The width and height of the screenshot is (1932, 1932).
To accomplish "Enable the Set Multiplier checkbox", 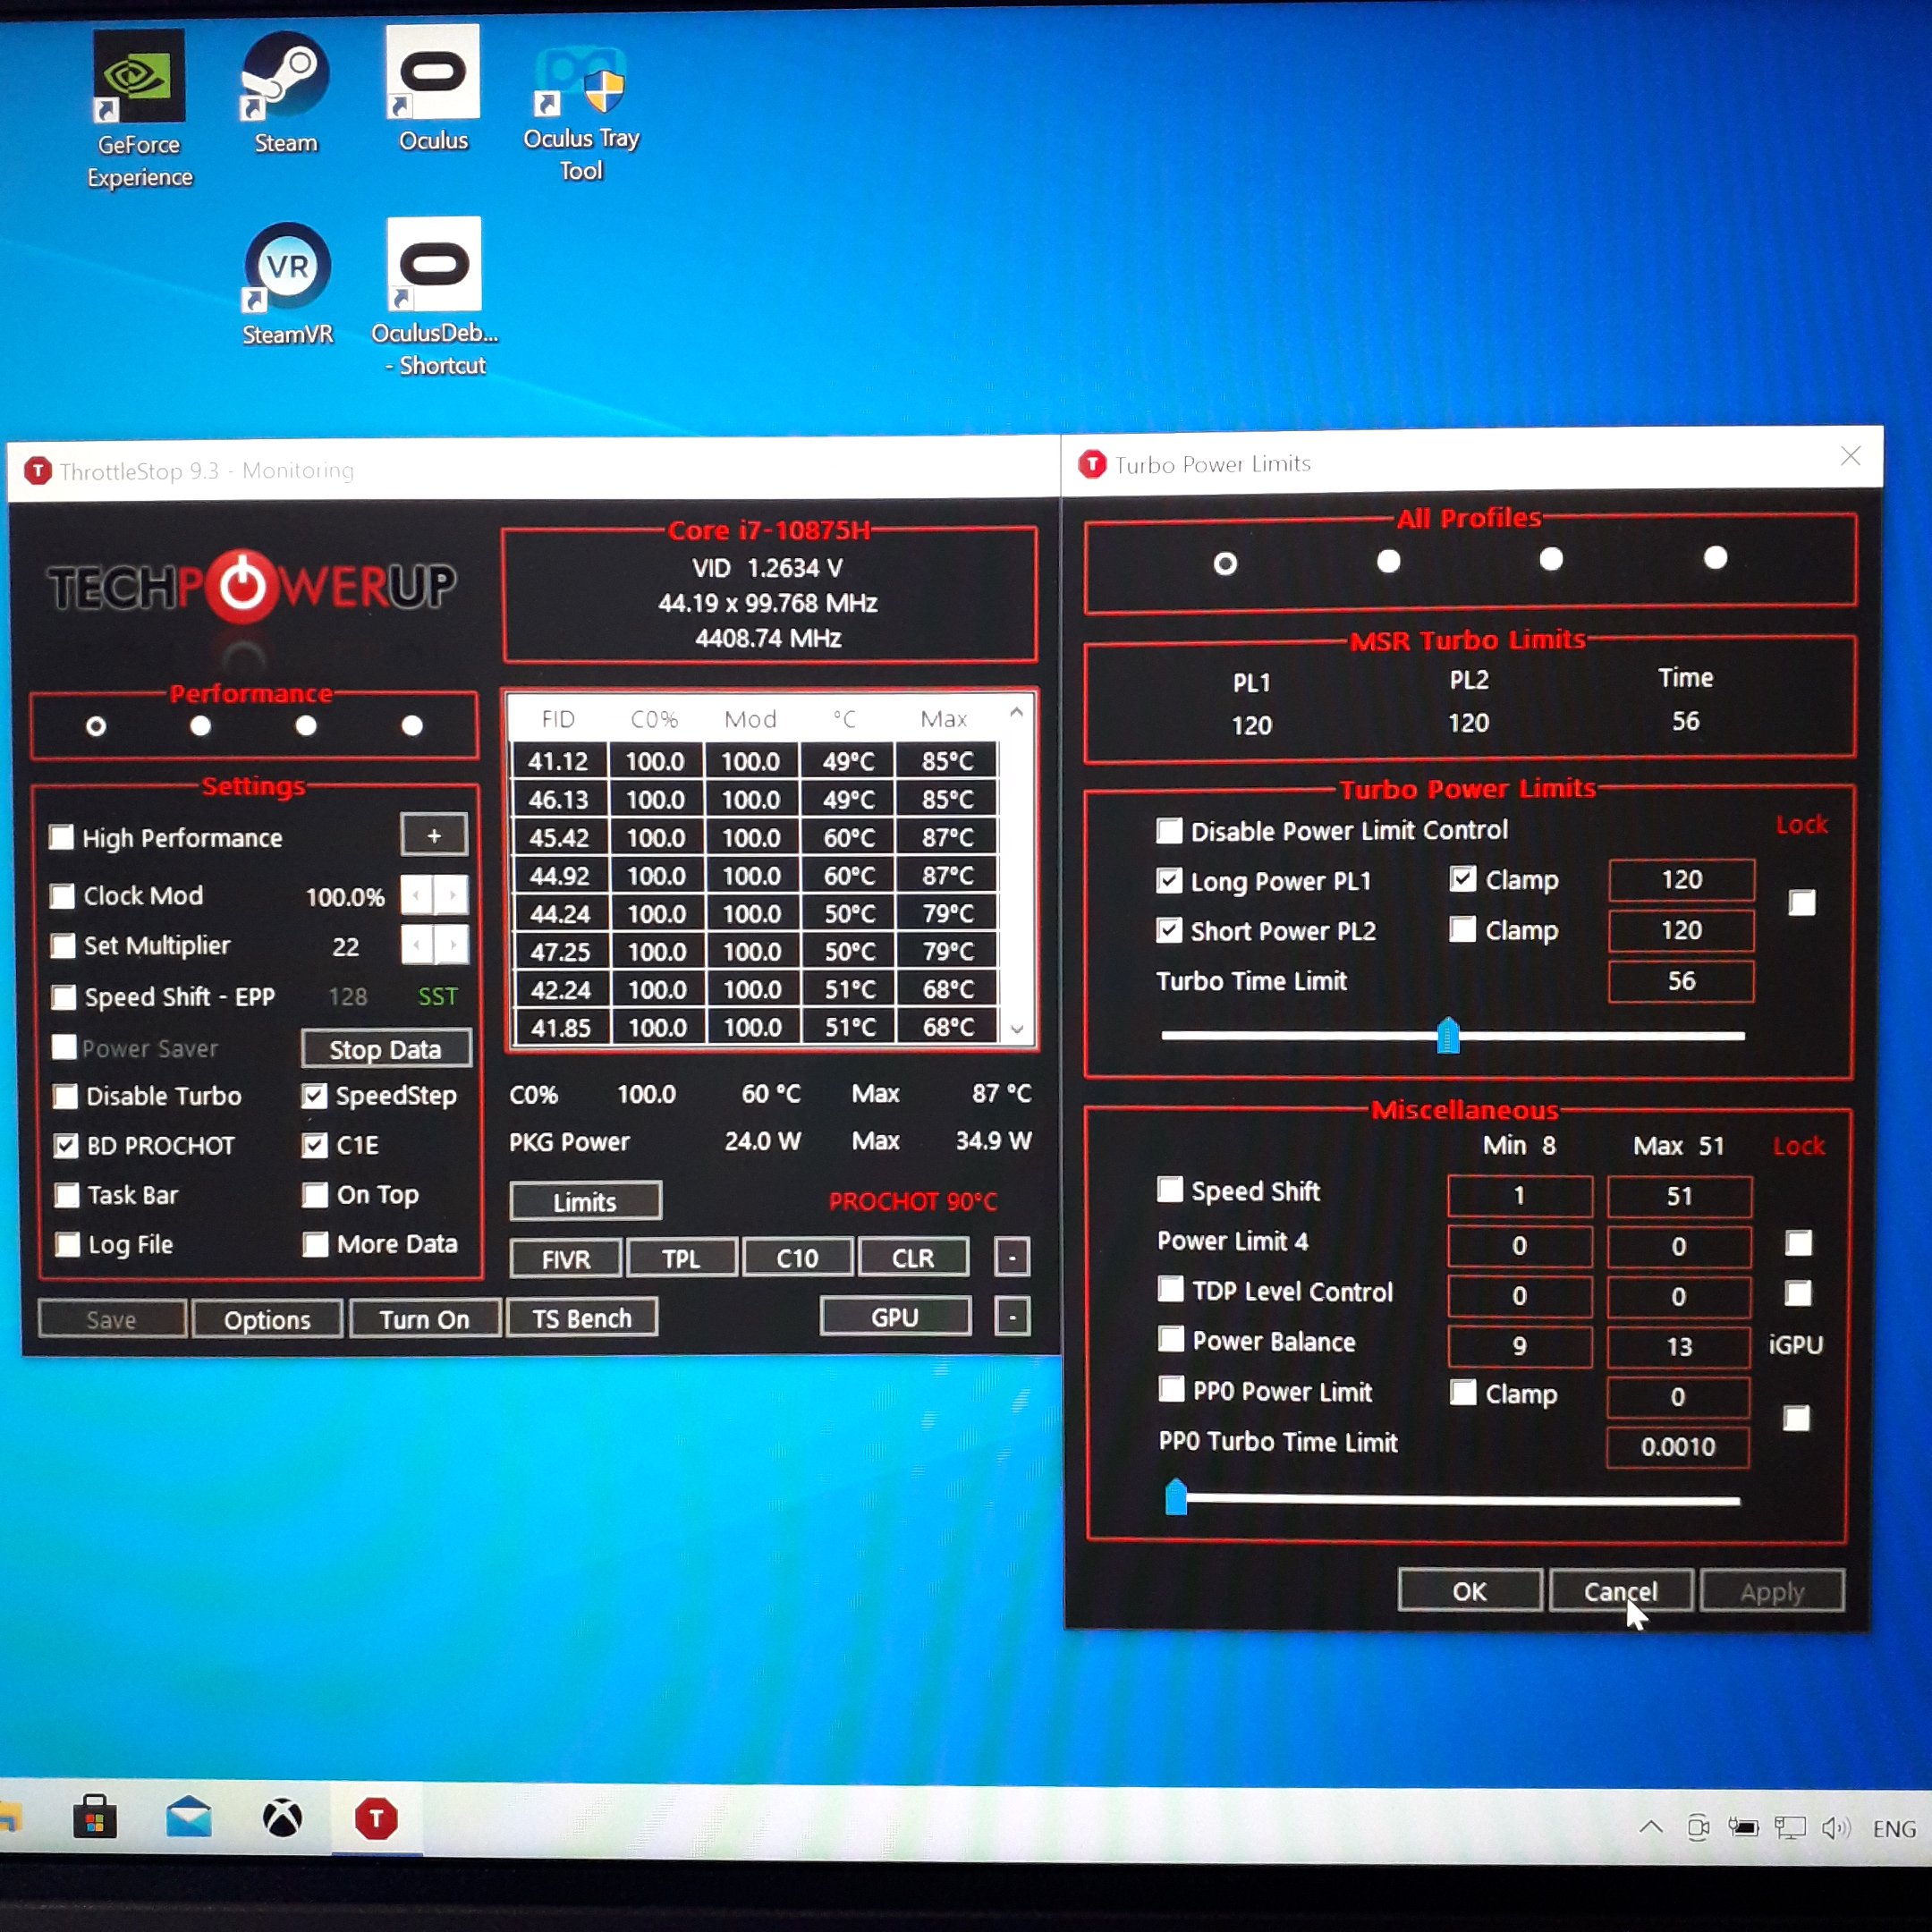I will 63,945.
